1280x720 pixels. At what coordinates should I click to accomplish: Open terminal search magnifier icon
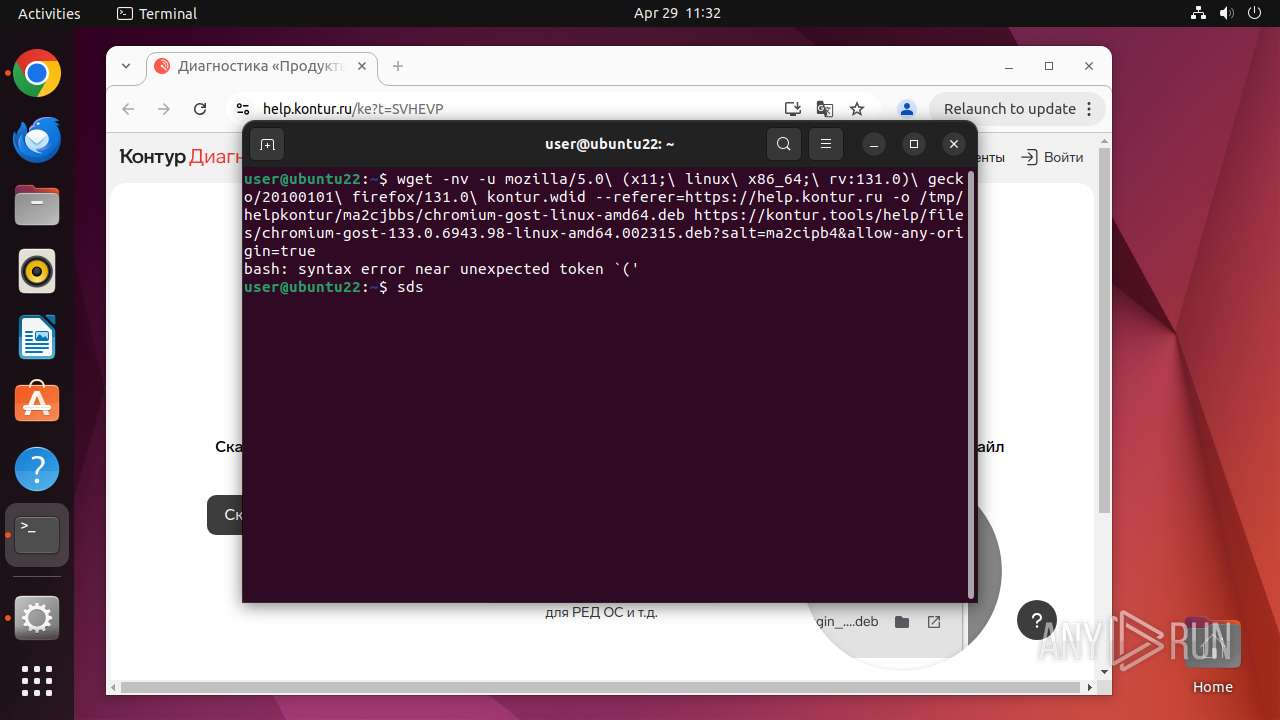[784, 144]
